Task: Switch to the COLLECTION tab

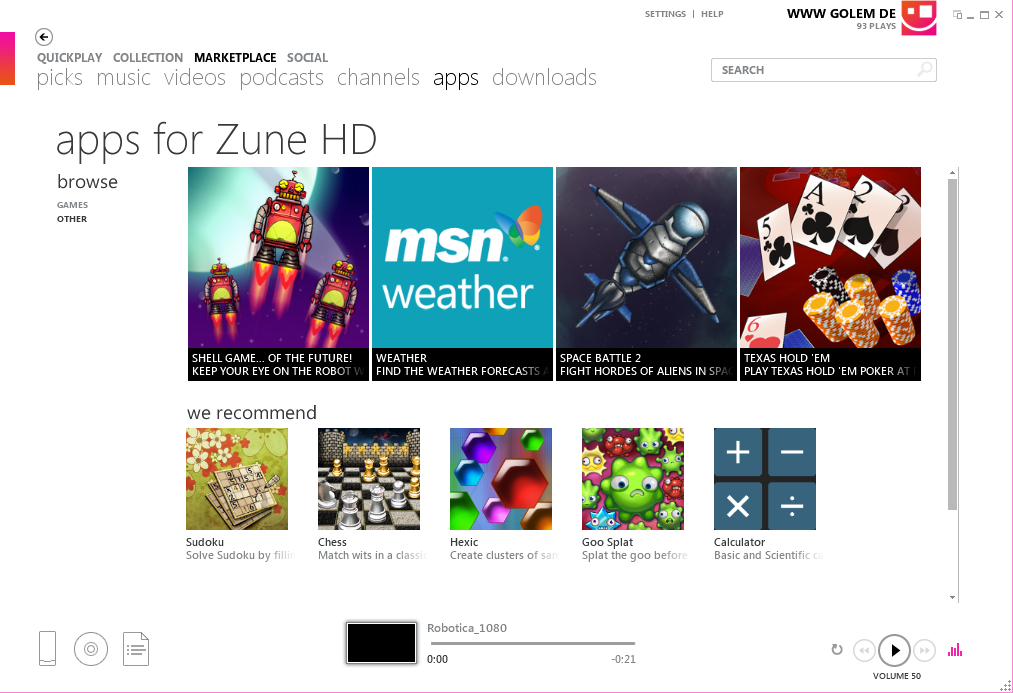Action: tap(148, 57)
